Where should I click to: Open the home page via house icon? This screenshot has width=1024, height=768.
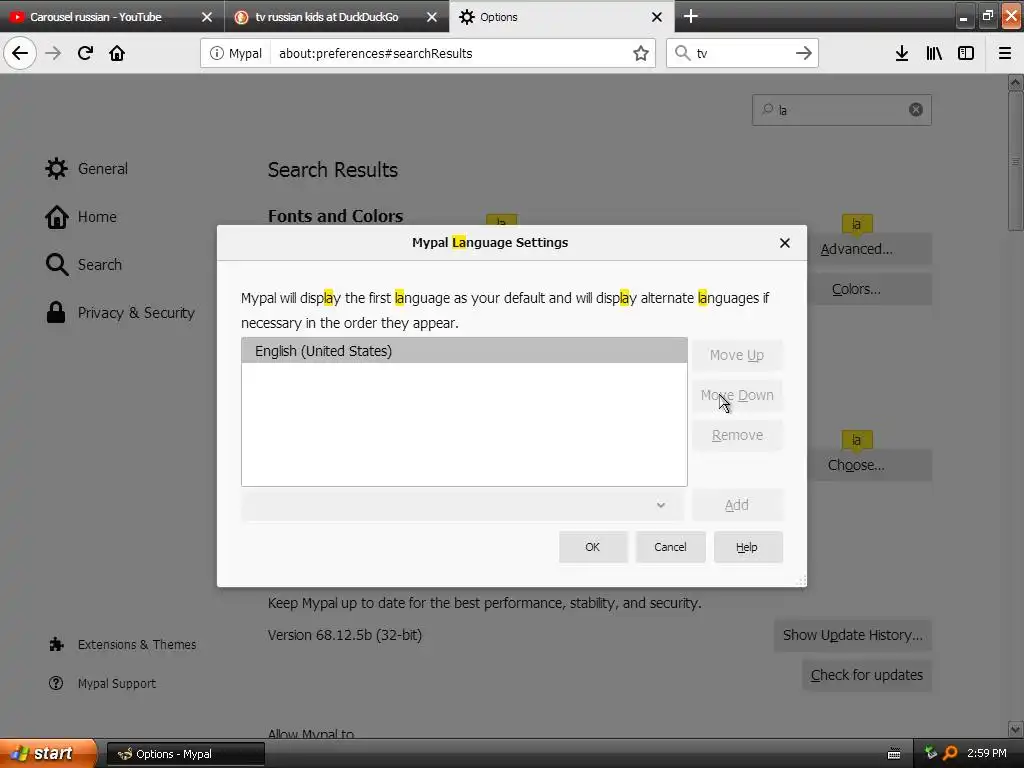tap(117, 53)
